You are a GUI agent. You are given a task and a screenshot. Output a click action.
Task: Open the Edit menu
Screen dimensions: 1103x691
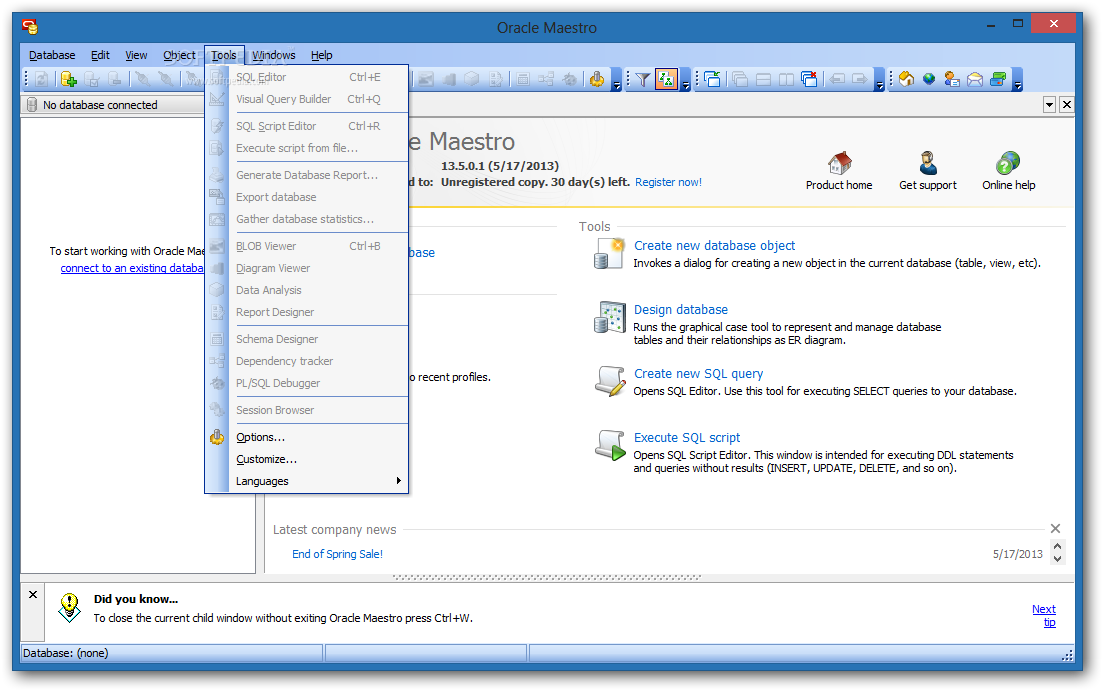pyautogui.click(x=100, y=55)
